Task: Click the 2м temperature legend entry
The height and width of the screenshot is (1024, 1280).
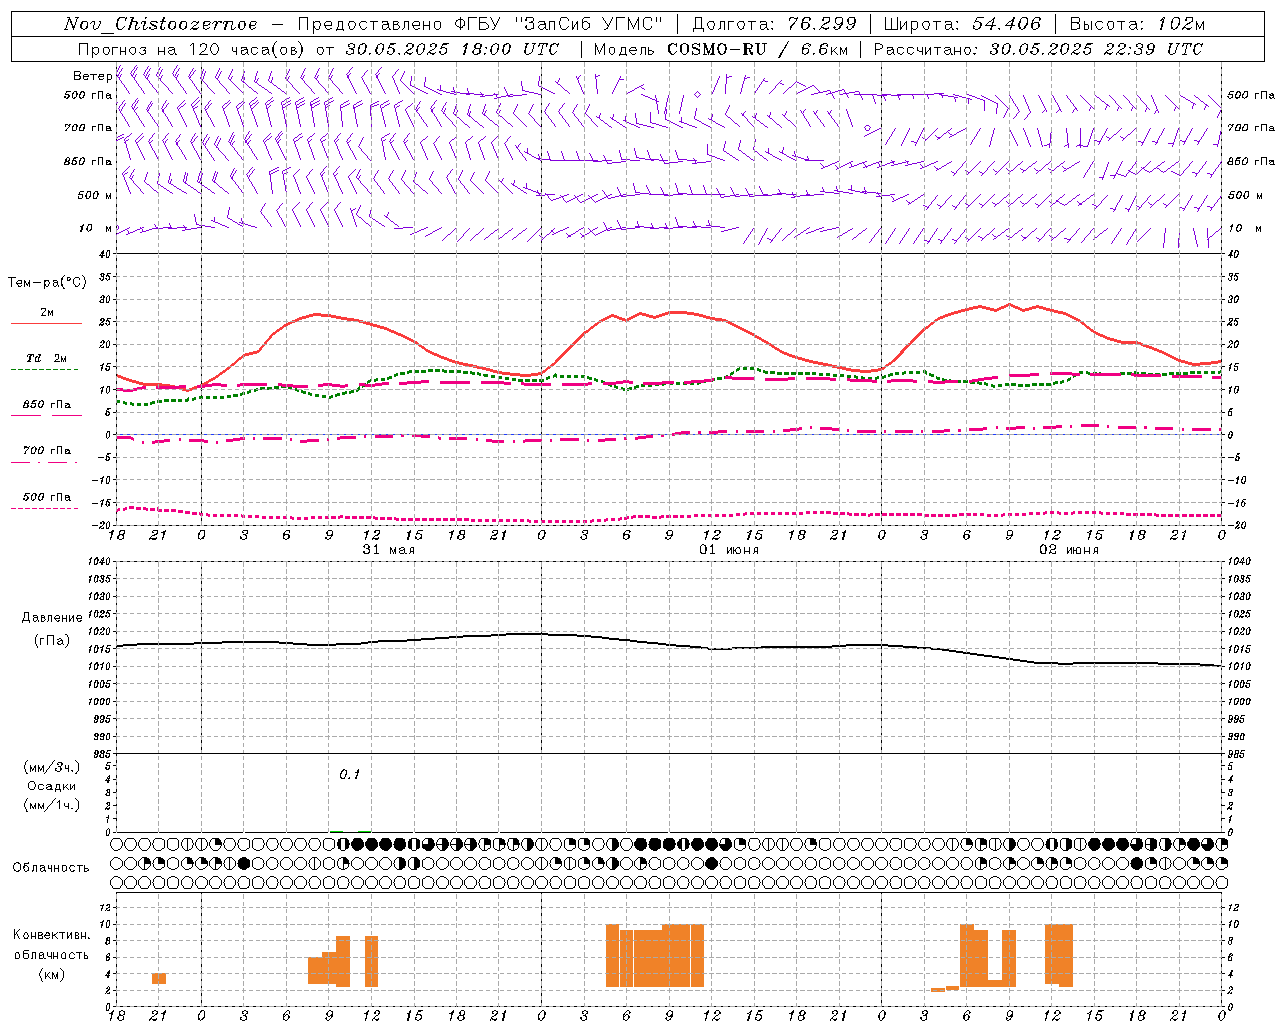Action: 47,312
